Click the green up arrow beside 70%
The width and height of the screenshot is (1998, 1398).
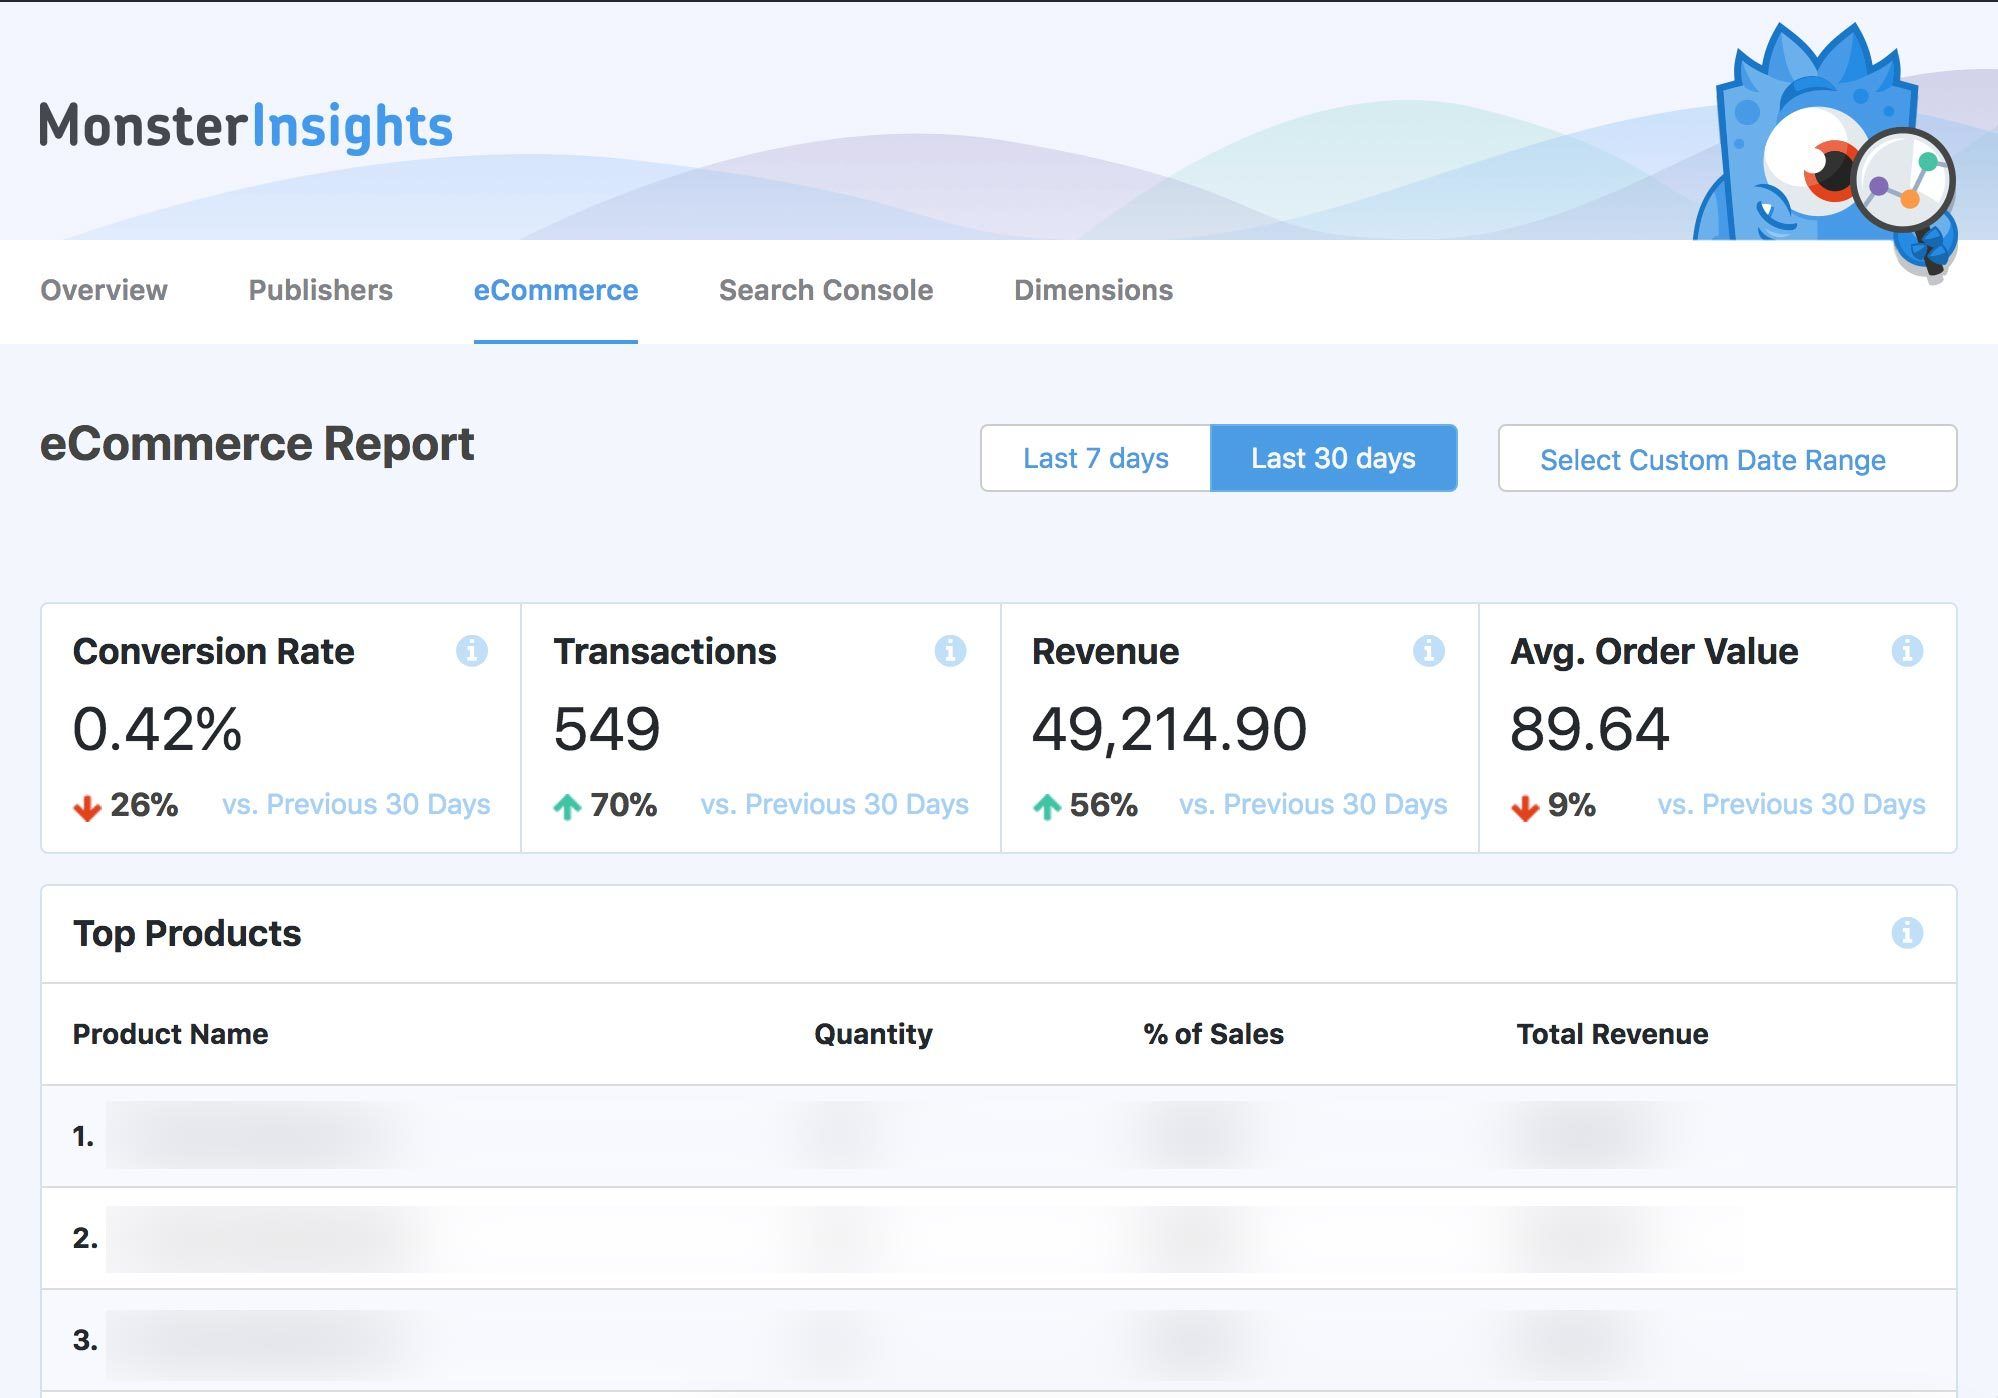click(567, 806)
